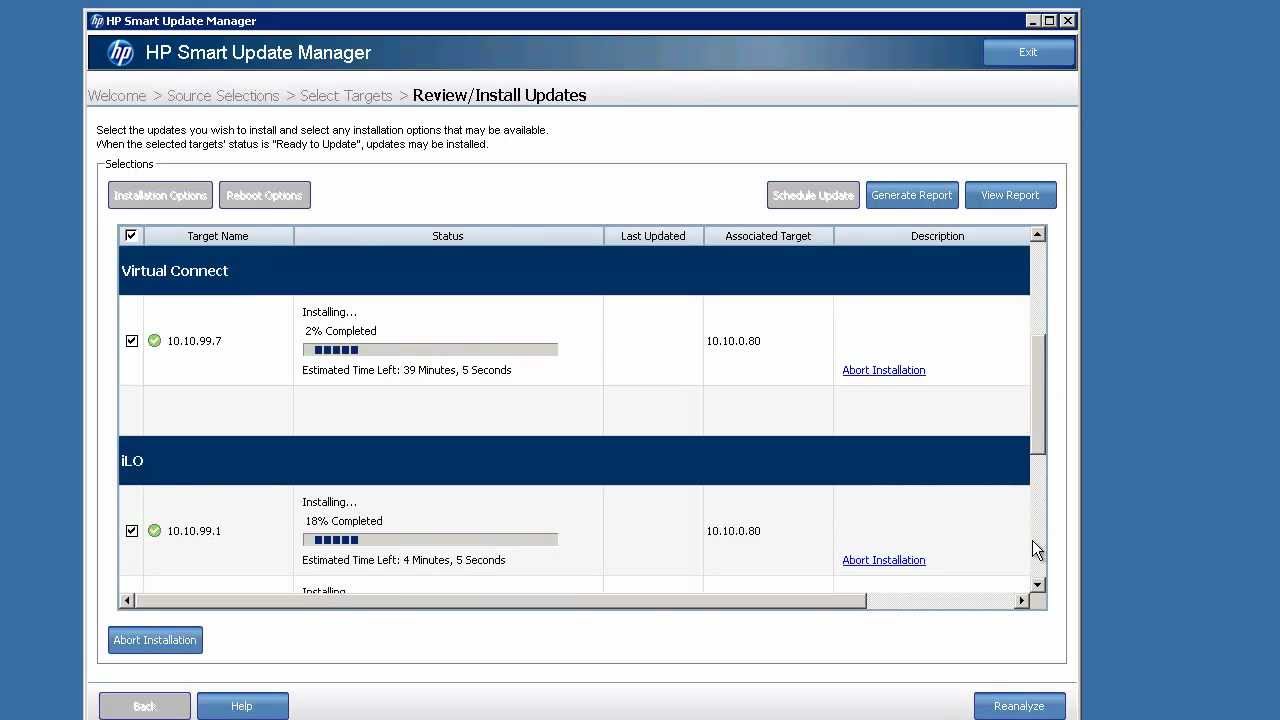
Task: Go to Source Selections breadcrumb step
Action: 223,96
